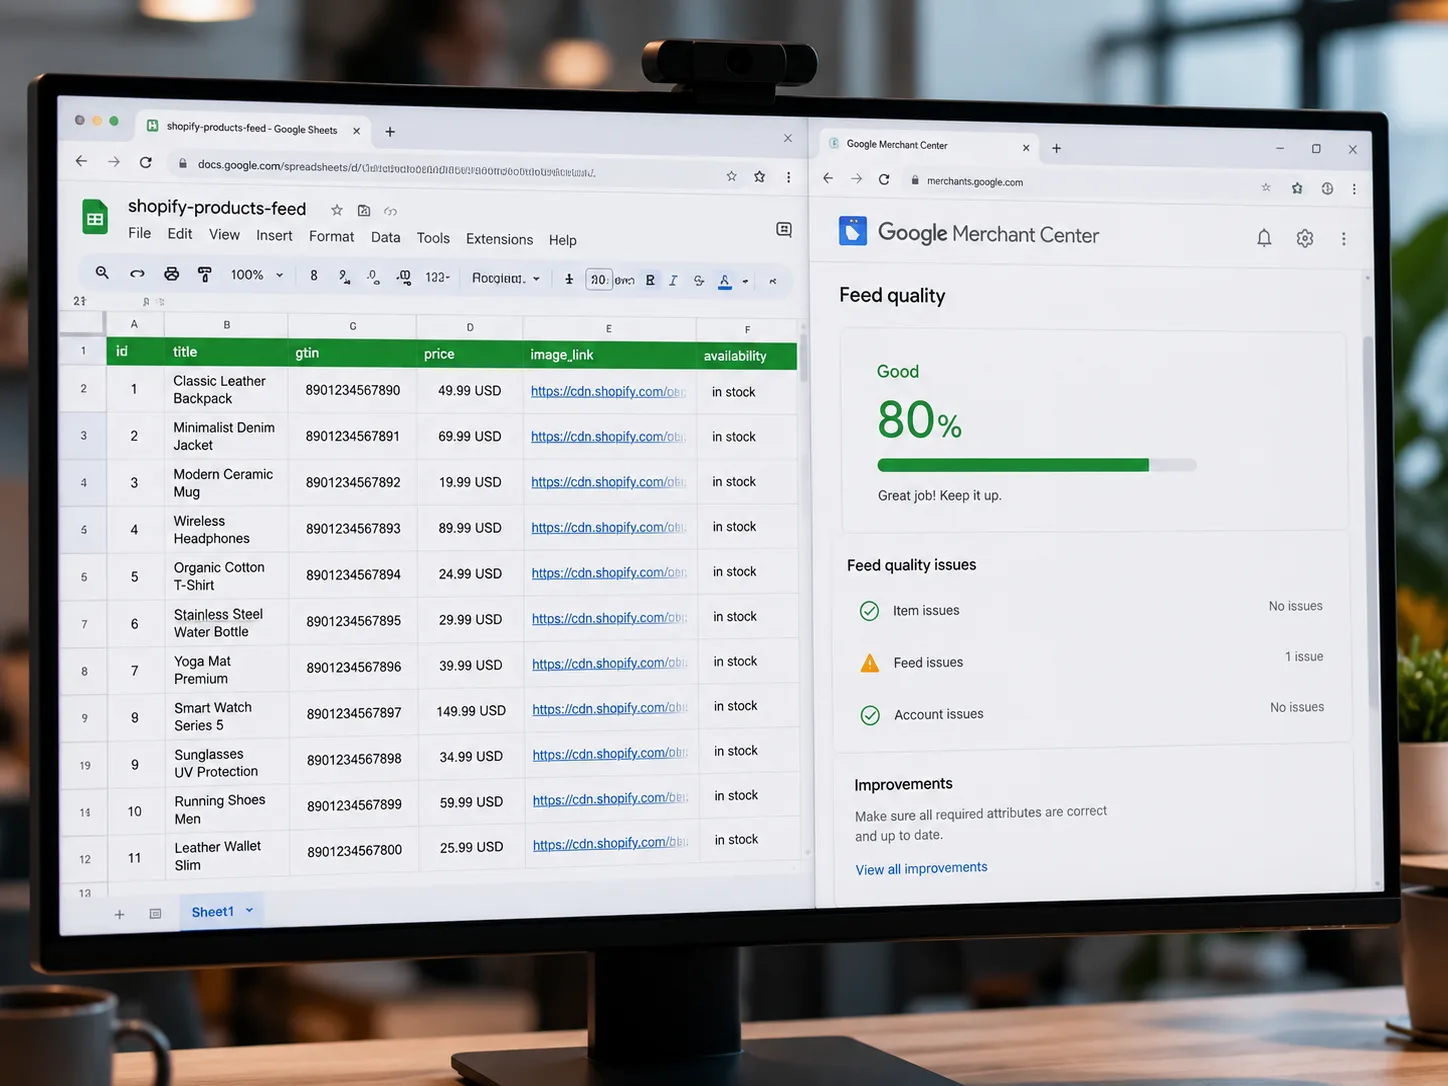Click the font size box in toolbar
Viewport: 1448px width, 1086px height.
(598, 280)
